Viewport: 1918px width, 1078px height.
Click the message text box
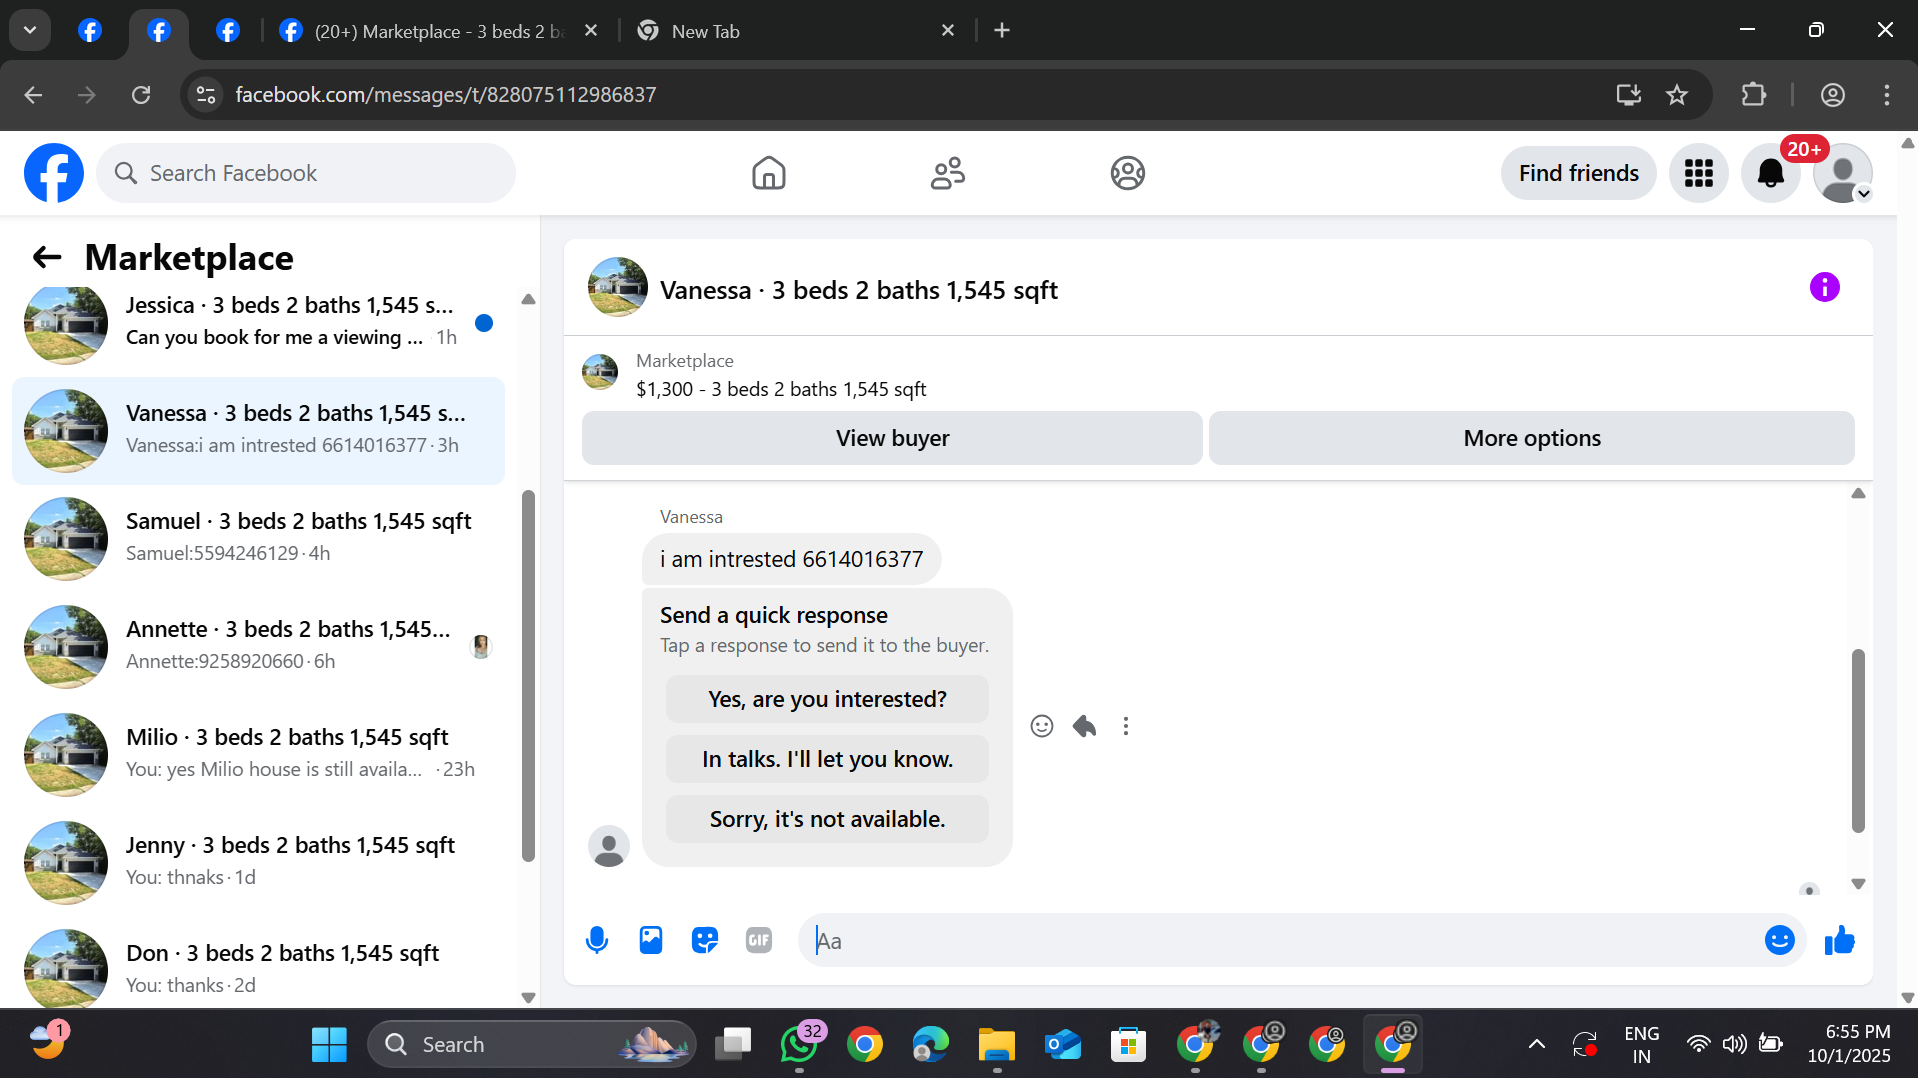[1280, 940]
